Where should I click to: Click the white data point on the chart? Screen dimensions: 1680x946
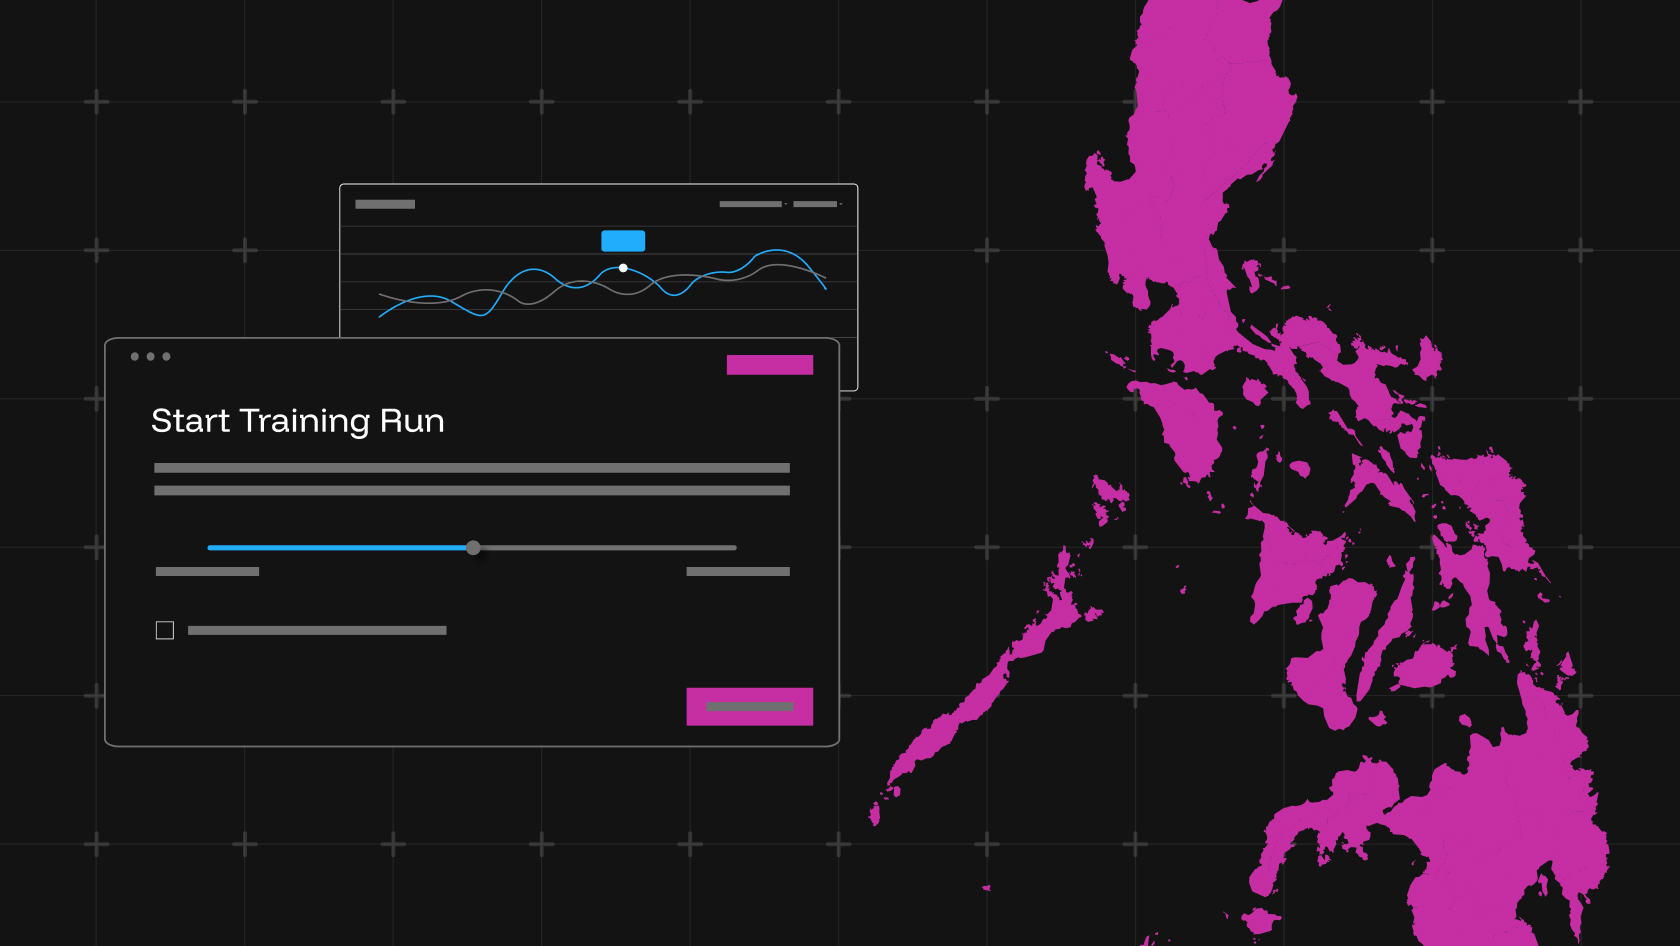(623, 268)
